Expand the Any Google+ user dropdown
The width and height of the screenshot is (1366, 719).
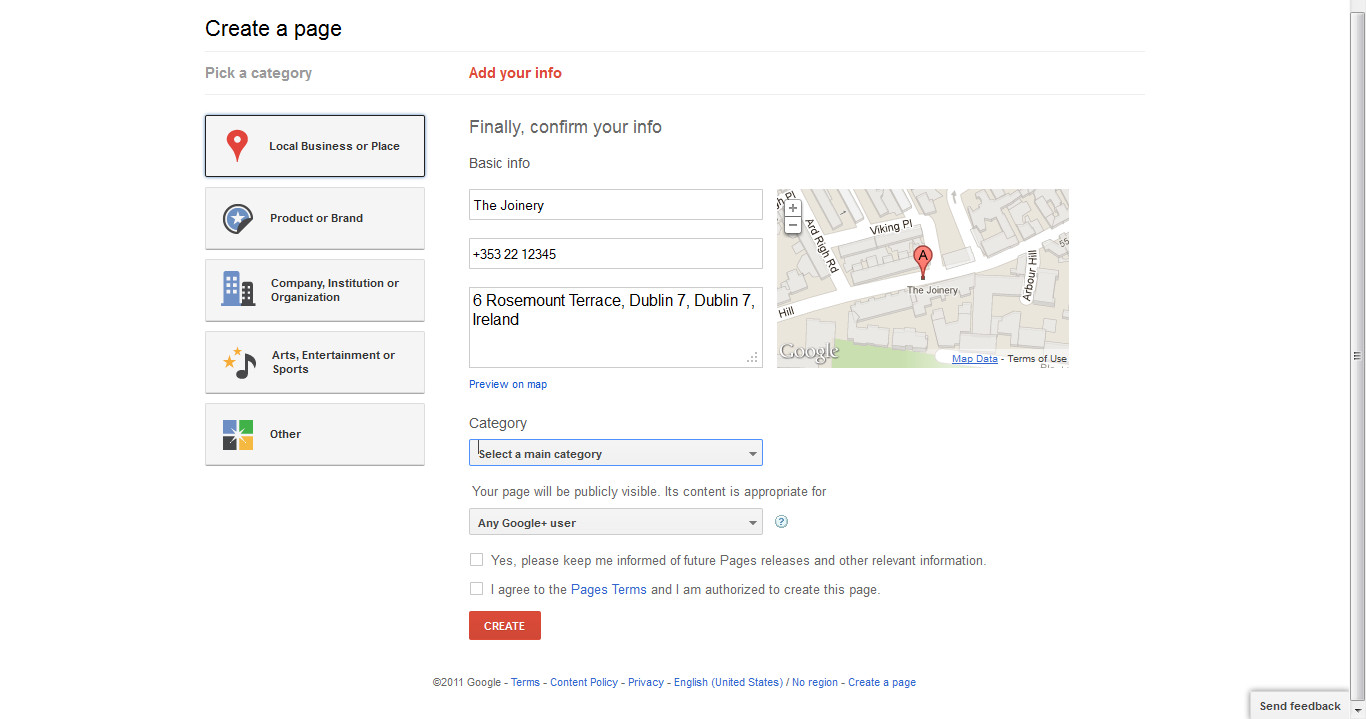click(615, 522)
